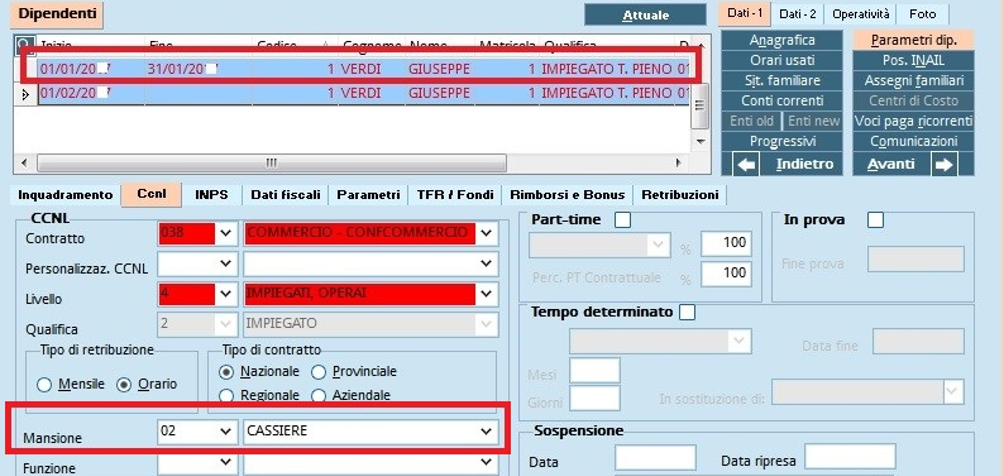Screen dimensions: 1004x476
Task: Choose Provinciale contract type
Action: tap(318, 372)
